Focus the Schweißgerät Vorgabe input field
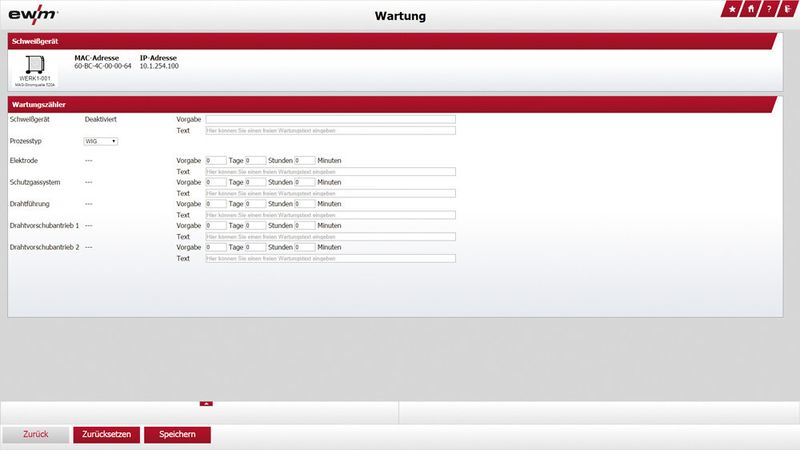The image size is (800, 450). (331, 119)
